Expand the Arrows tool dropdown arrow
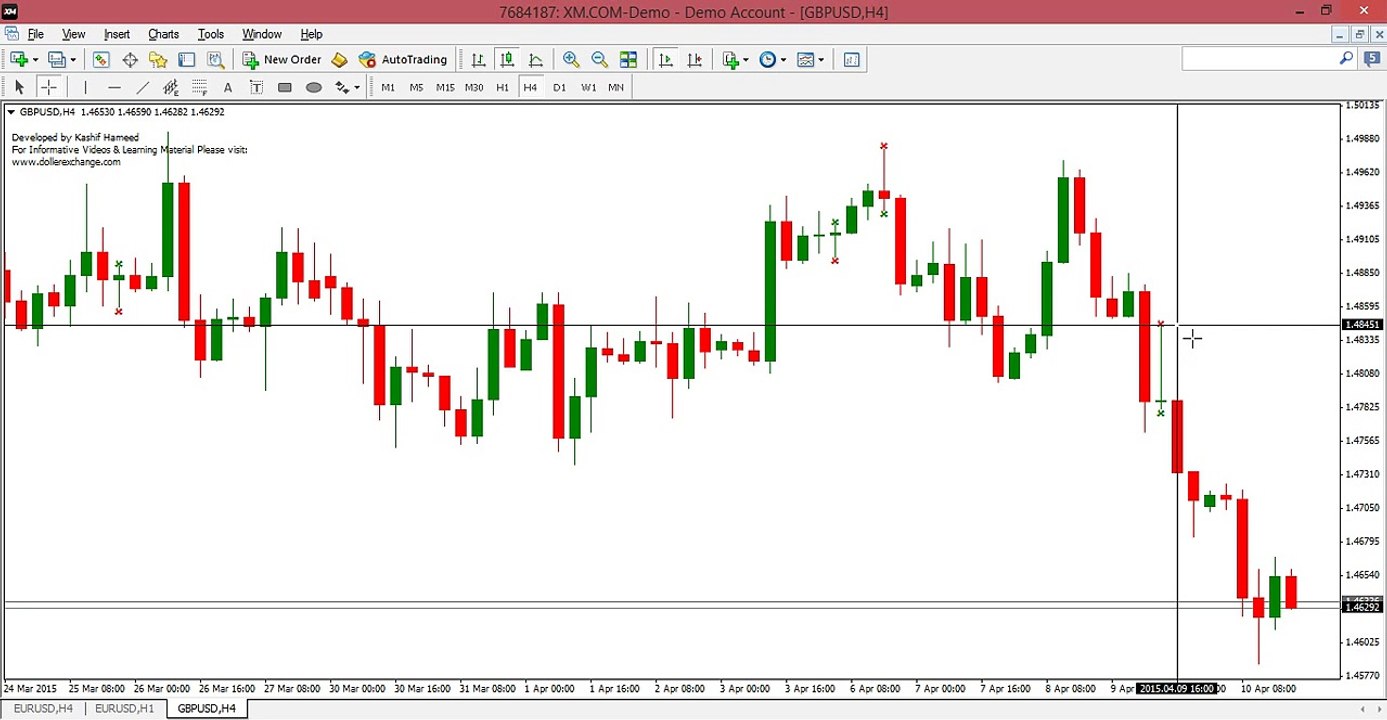 coord(357,88)
